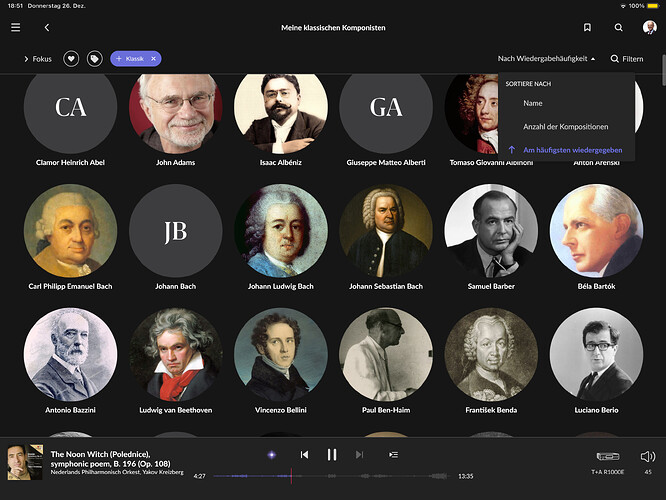This screenshot has height=500, width=666.
Task: Open the user profile avatar
Action: [x=649, y=27]
